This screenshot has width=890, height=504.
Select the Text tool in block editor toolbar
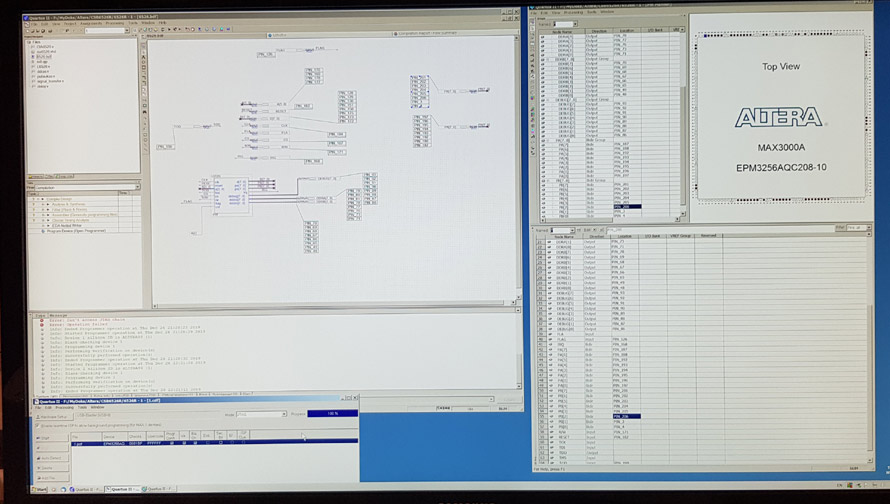point(144,57)
